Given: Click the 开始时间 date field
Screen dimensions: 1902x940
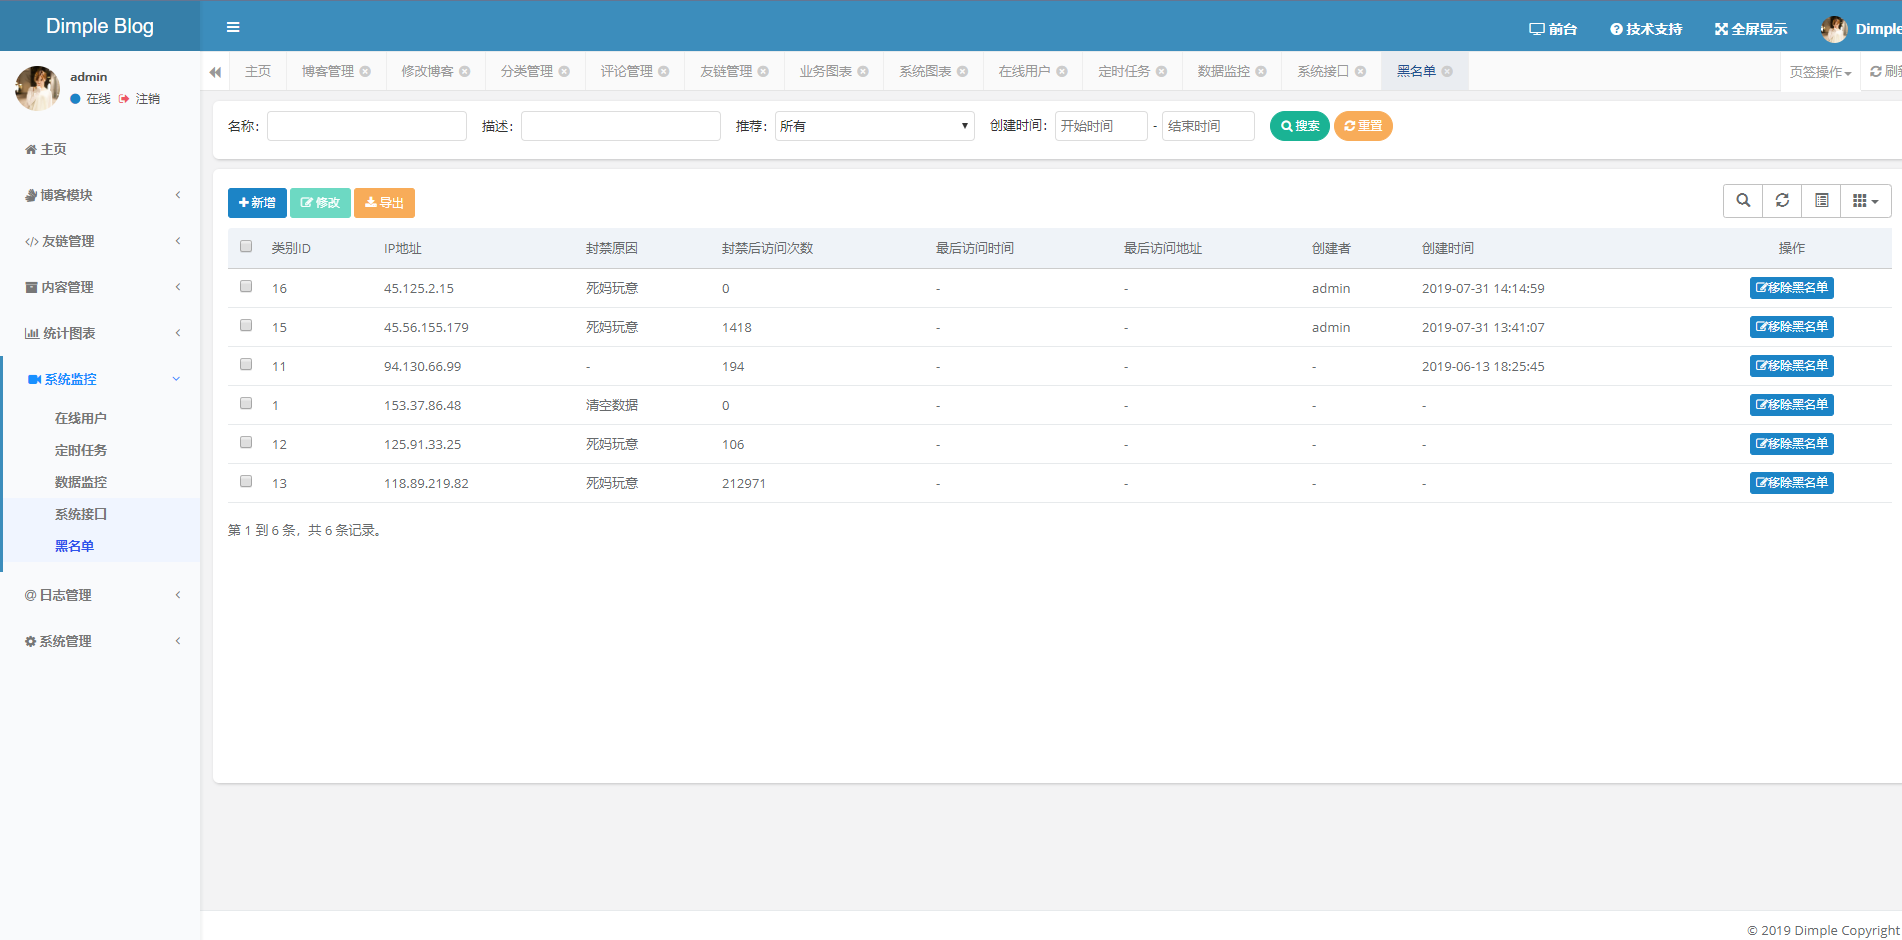Looking at the screenshot, I should (x=1101, y=126).
